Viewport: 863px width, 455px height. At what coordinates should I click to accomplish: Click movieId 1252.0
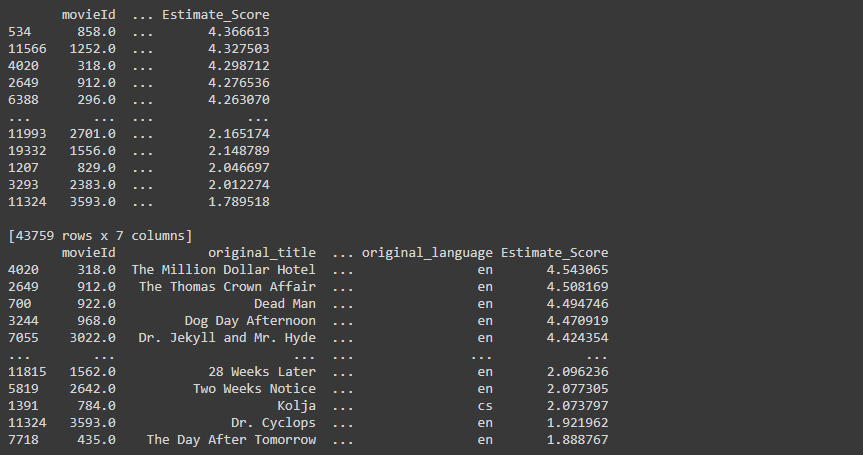tap(92, 49)
